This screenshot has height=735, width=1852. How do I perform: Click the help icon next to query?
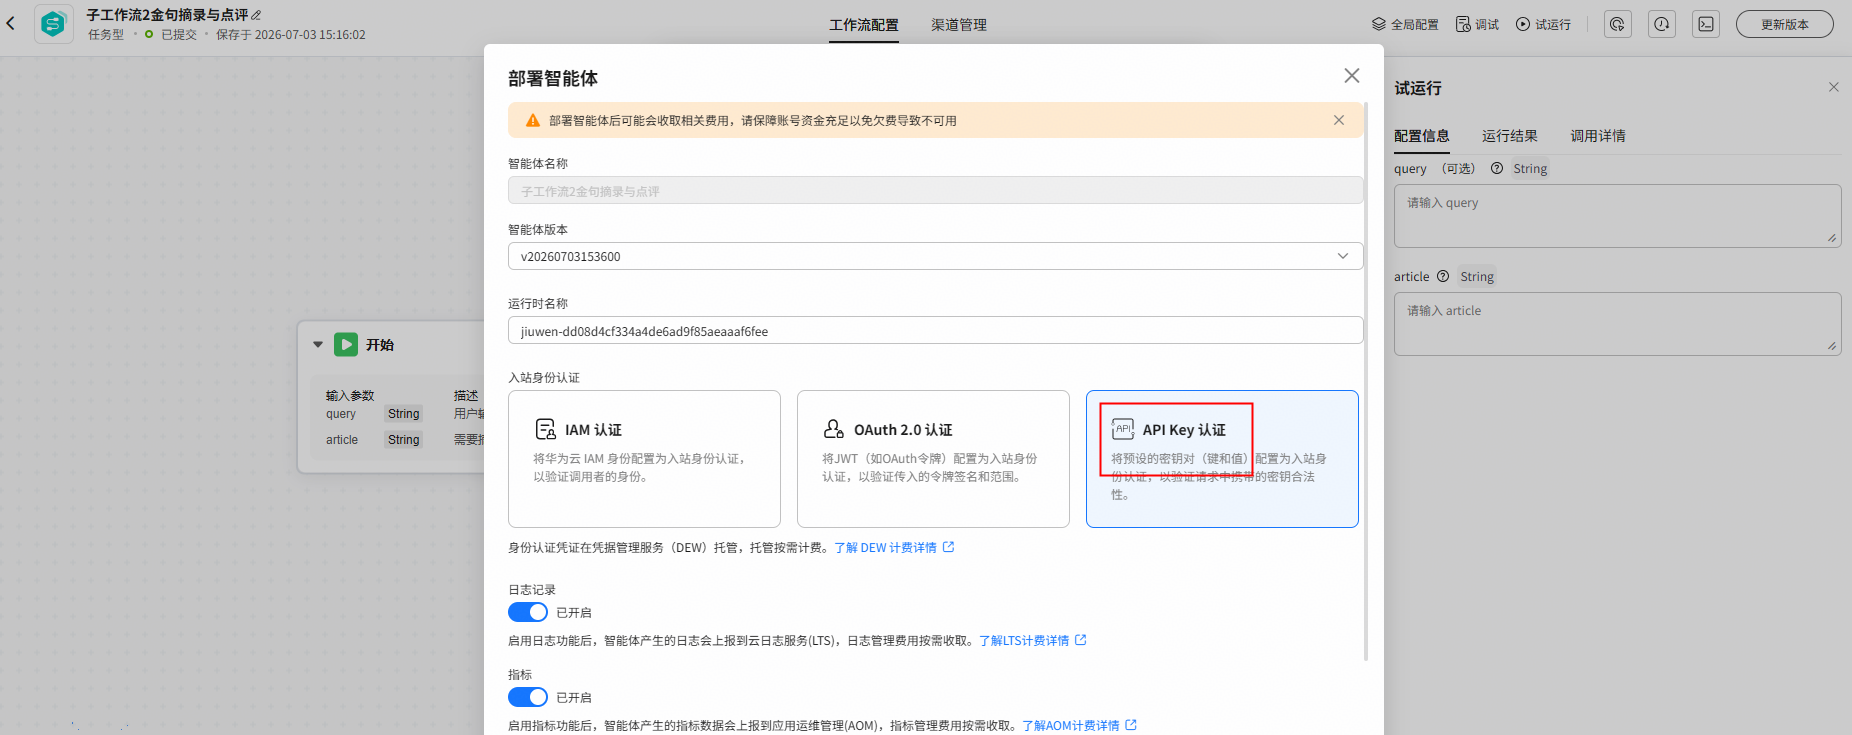coord(1497,168)
